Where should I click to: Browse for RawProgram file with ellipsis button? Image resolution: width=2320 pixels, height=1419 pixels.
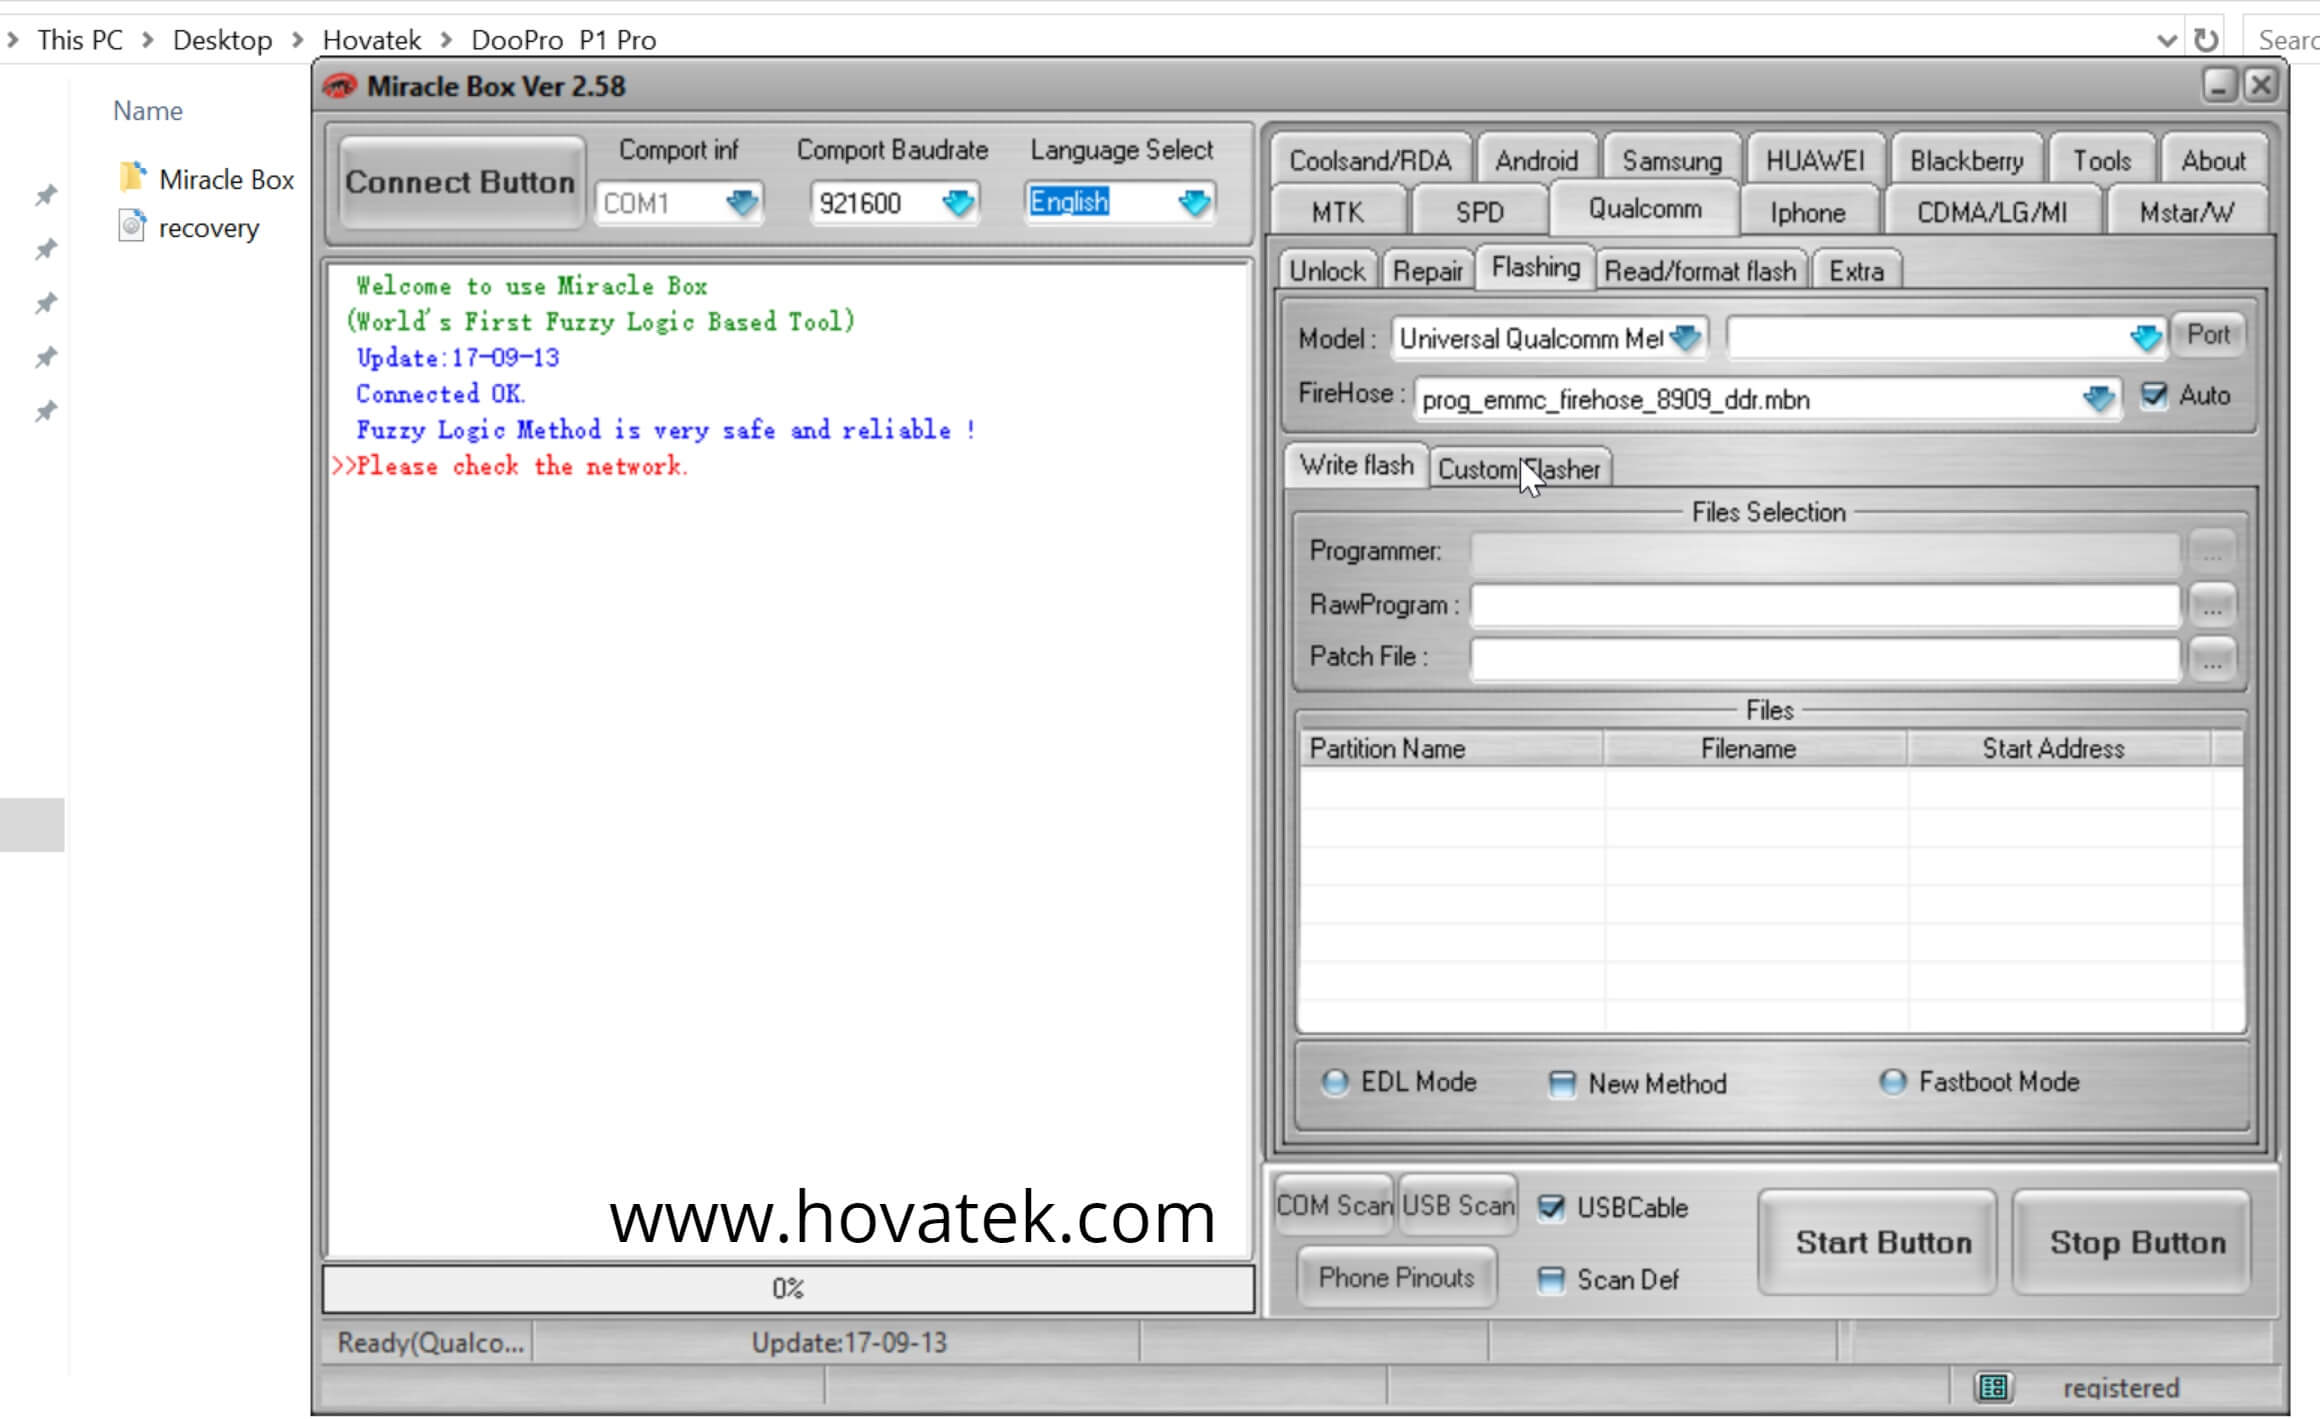[x=2212, y=605]
